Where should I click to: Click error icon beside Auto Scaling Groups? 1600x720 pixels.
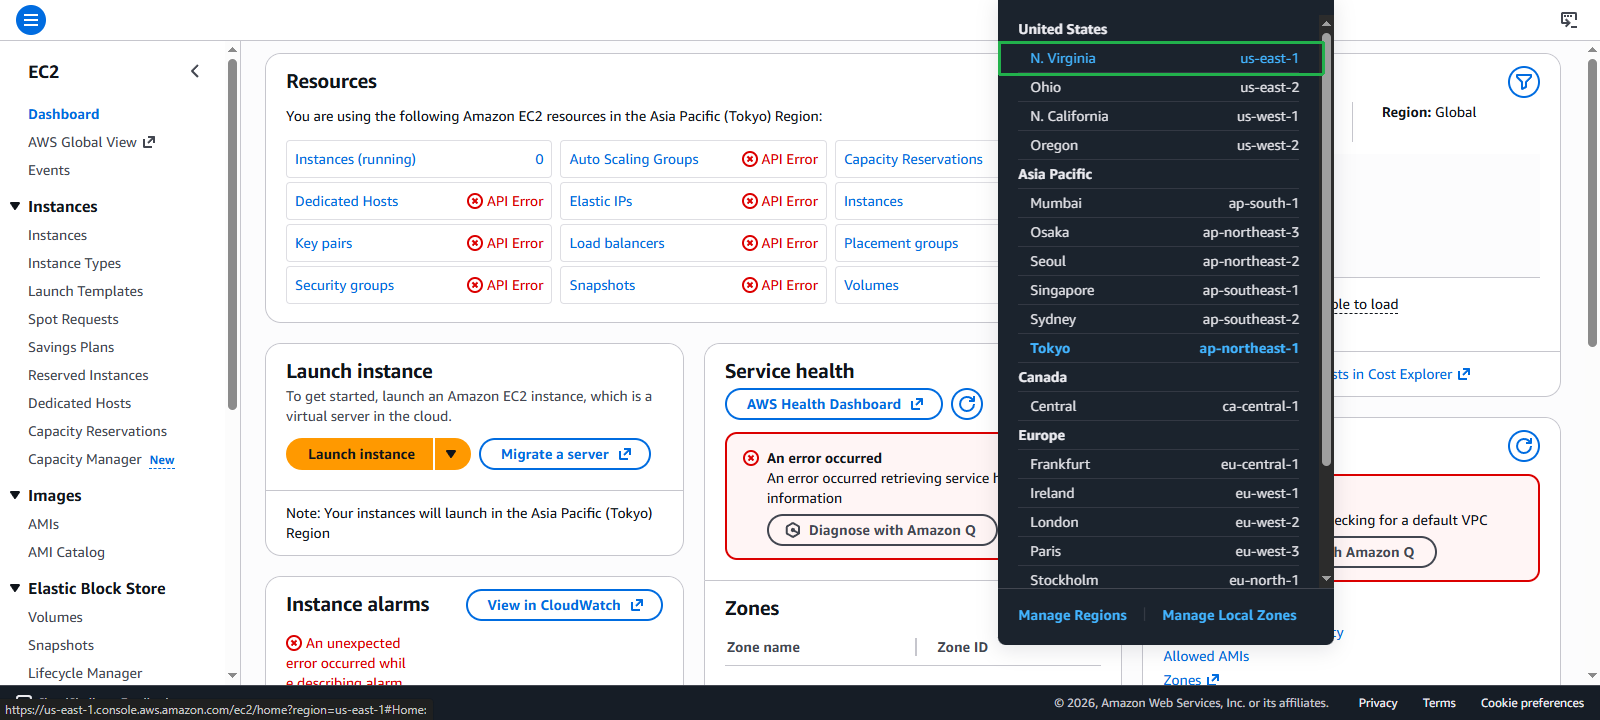tap(750, 159)
